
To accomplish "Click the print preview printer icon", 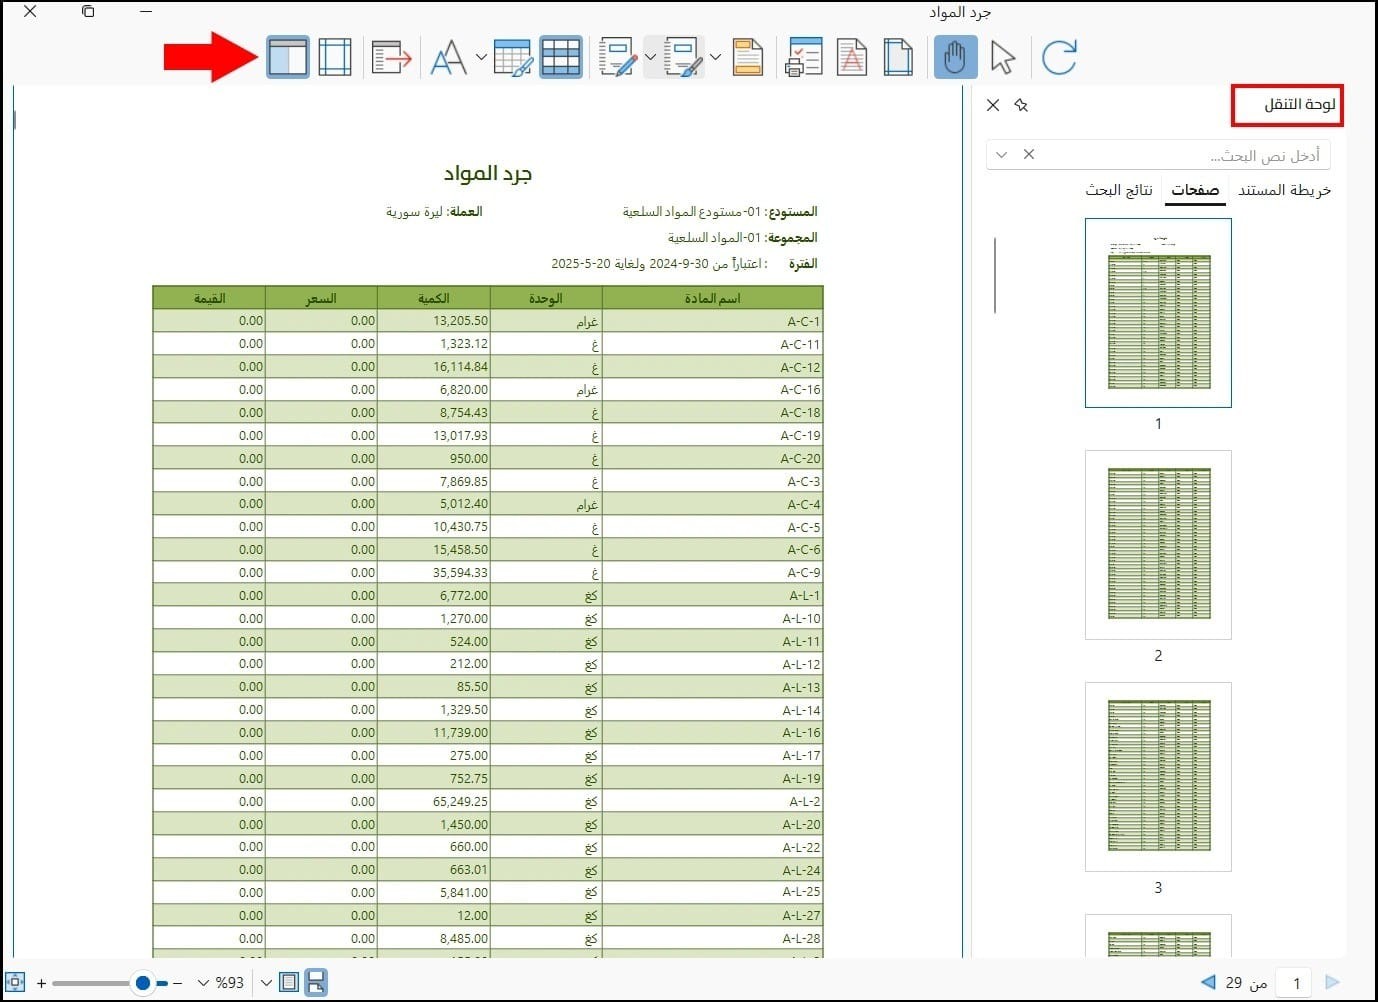I will pyautogui.click(x=804, y=57).
